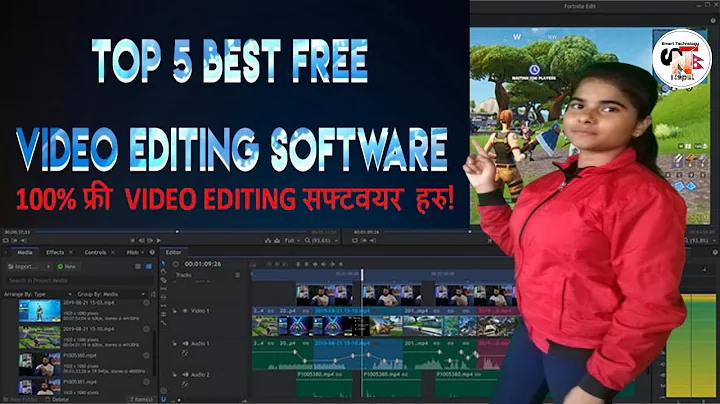
Task: Open the Group By: Media dropdown
Action: tap(111, 294)
